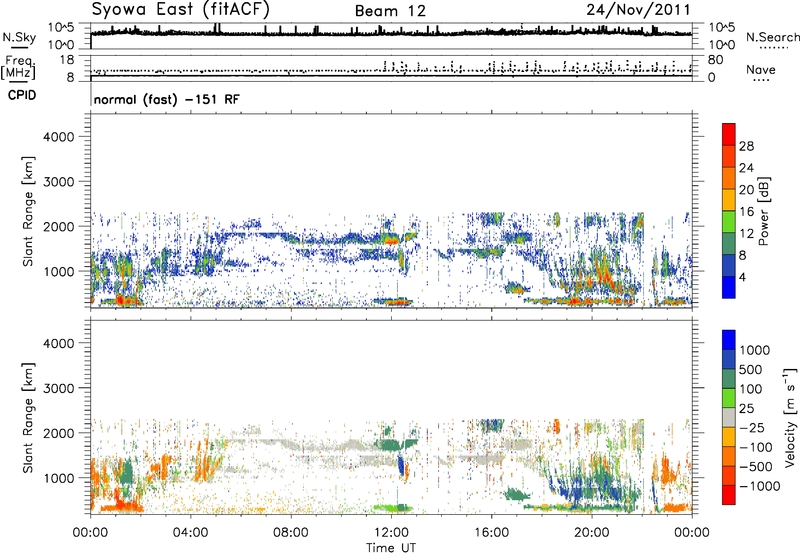The image size is (800, 554).
Task: Click the '16:00' time tick label
Action: (491, 533)
